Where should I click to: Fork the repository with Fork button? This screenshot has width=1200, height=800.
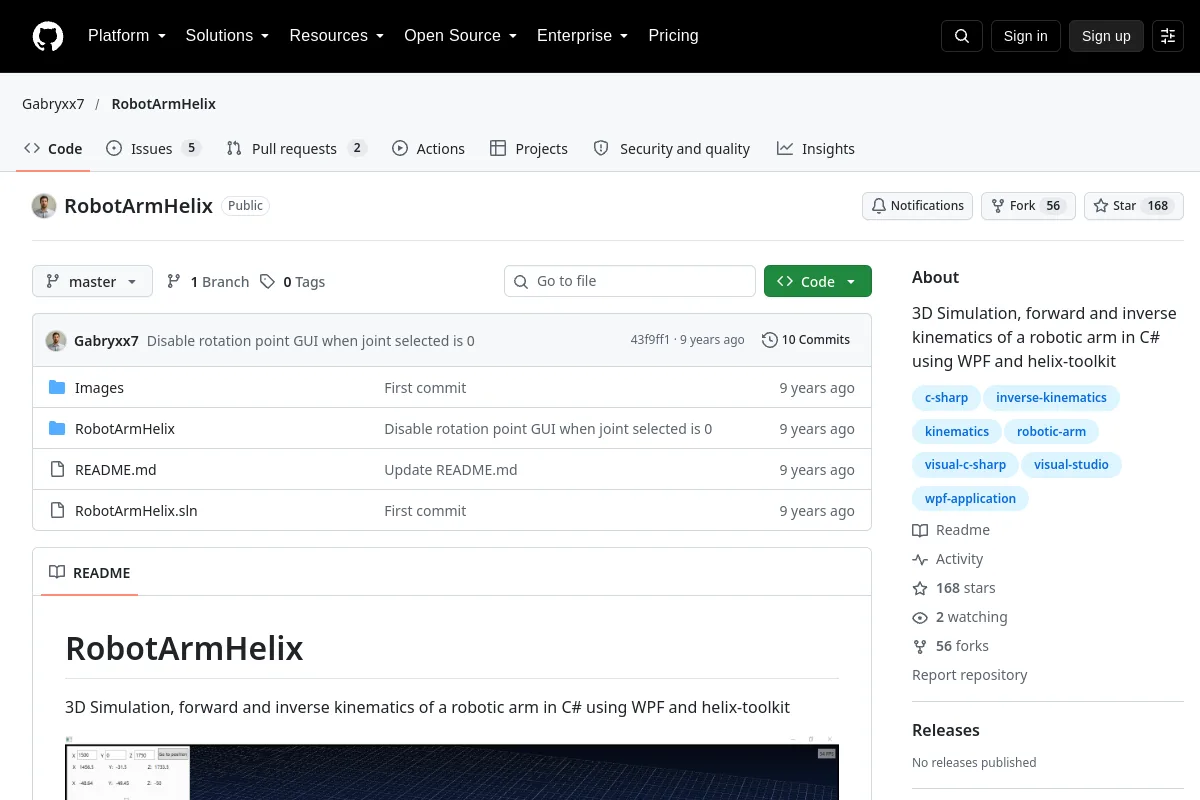[x=1028, y=206]
